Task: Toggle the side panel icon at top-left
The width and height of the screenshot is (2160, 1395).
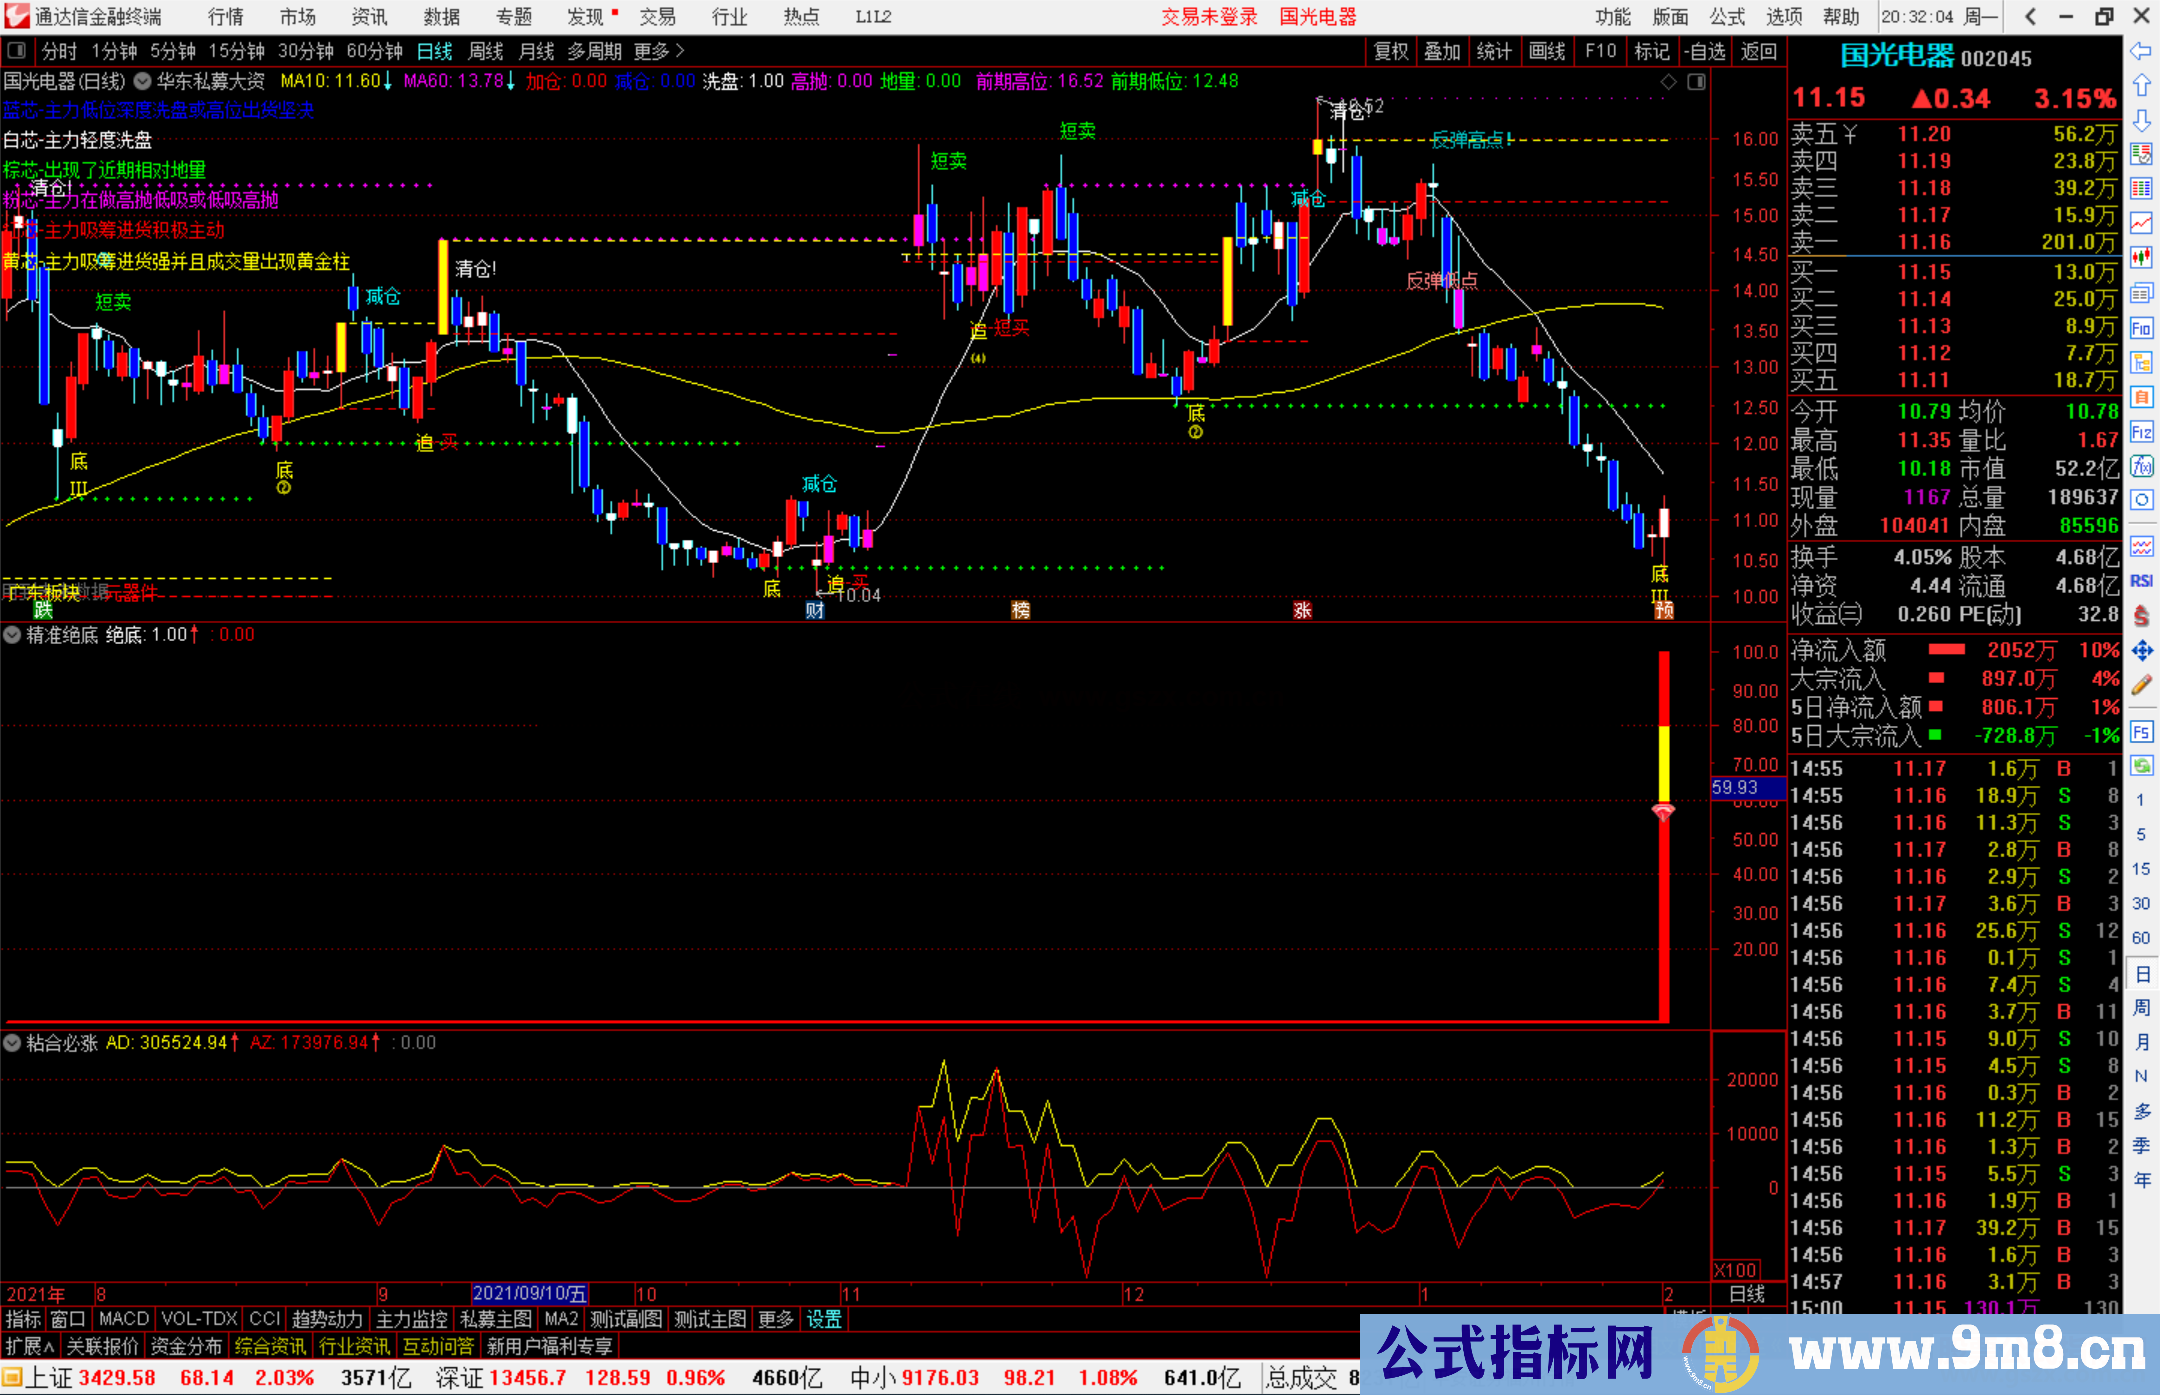Action: tap(17, 51)
